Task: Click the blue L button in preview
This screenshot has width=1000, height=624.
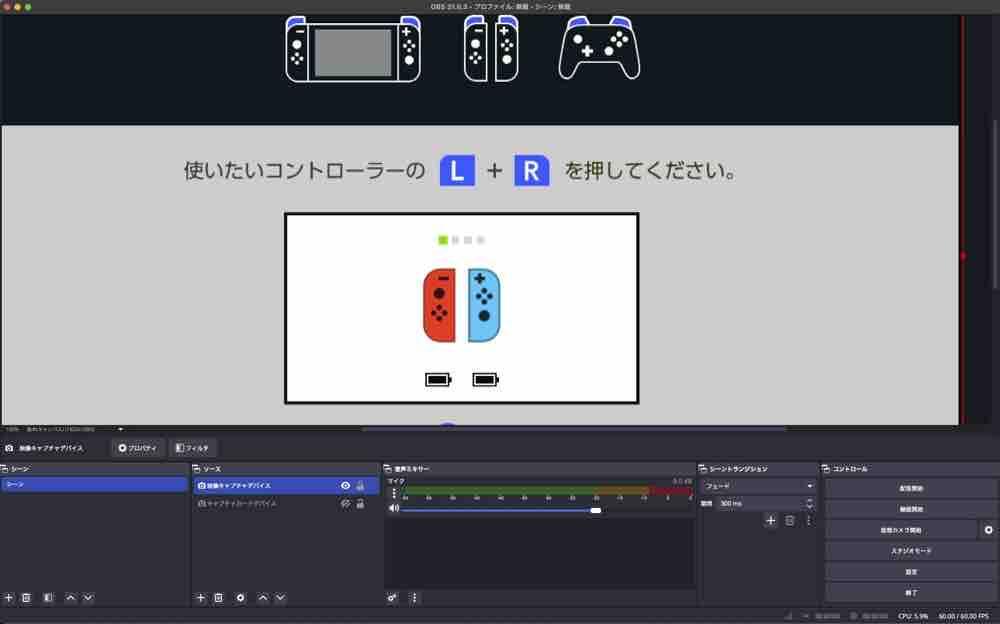Action: 457,170
